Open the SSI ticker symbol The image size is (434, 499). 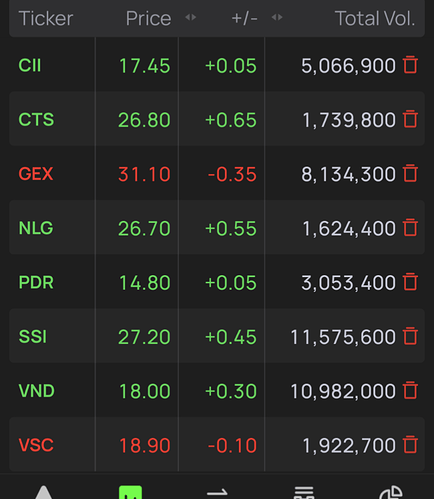click(33, 337)
